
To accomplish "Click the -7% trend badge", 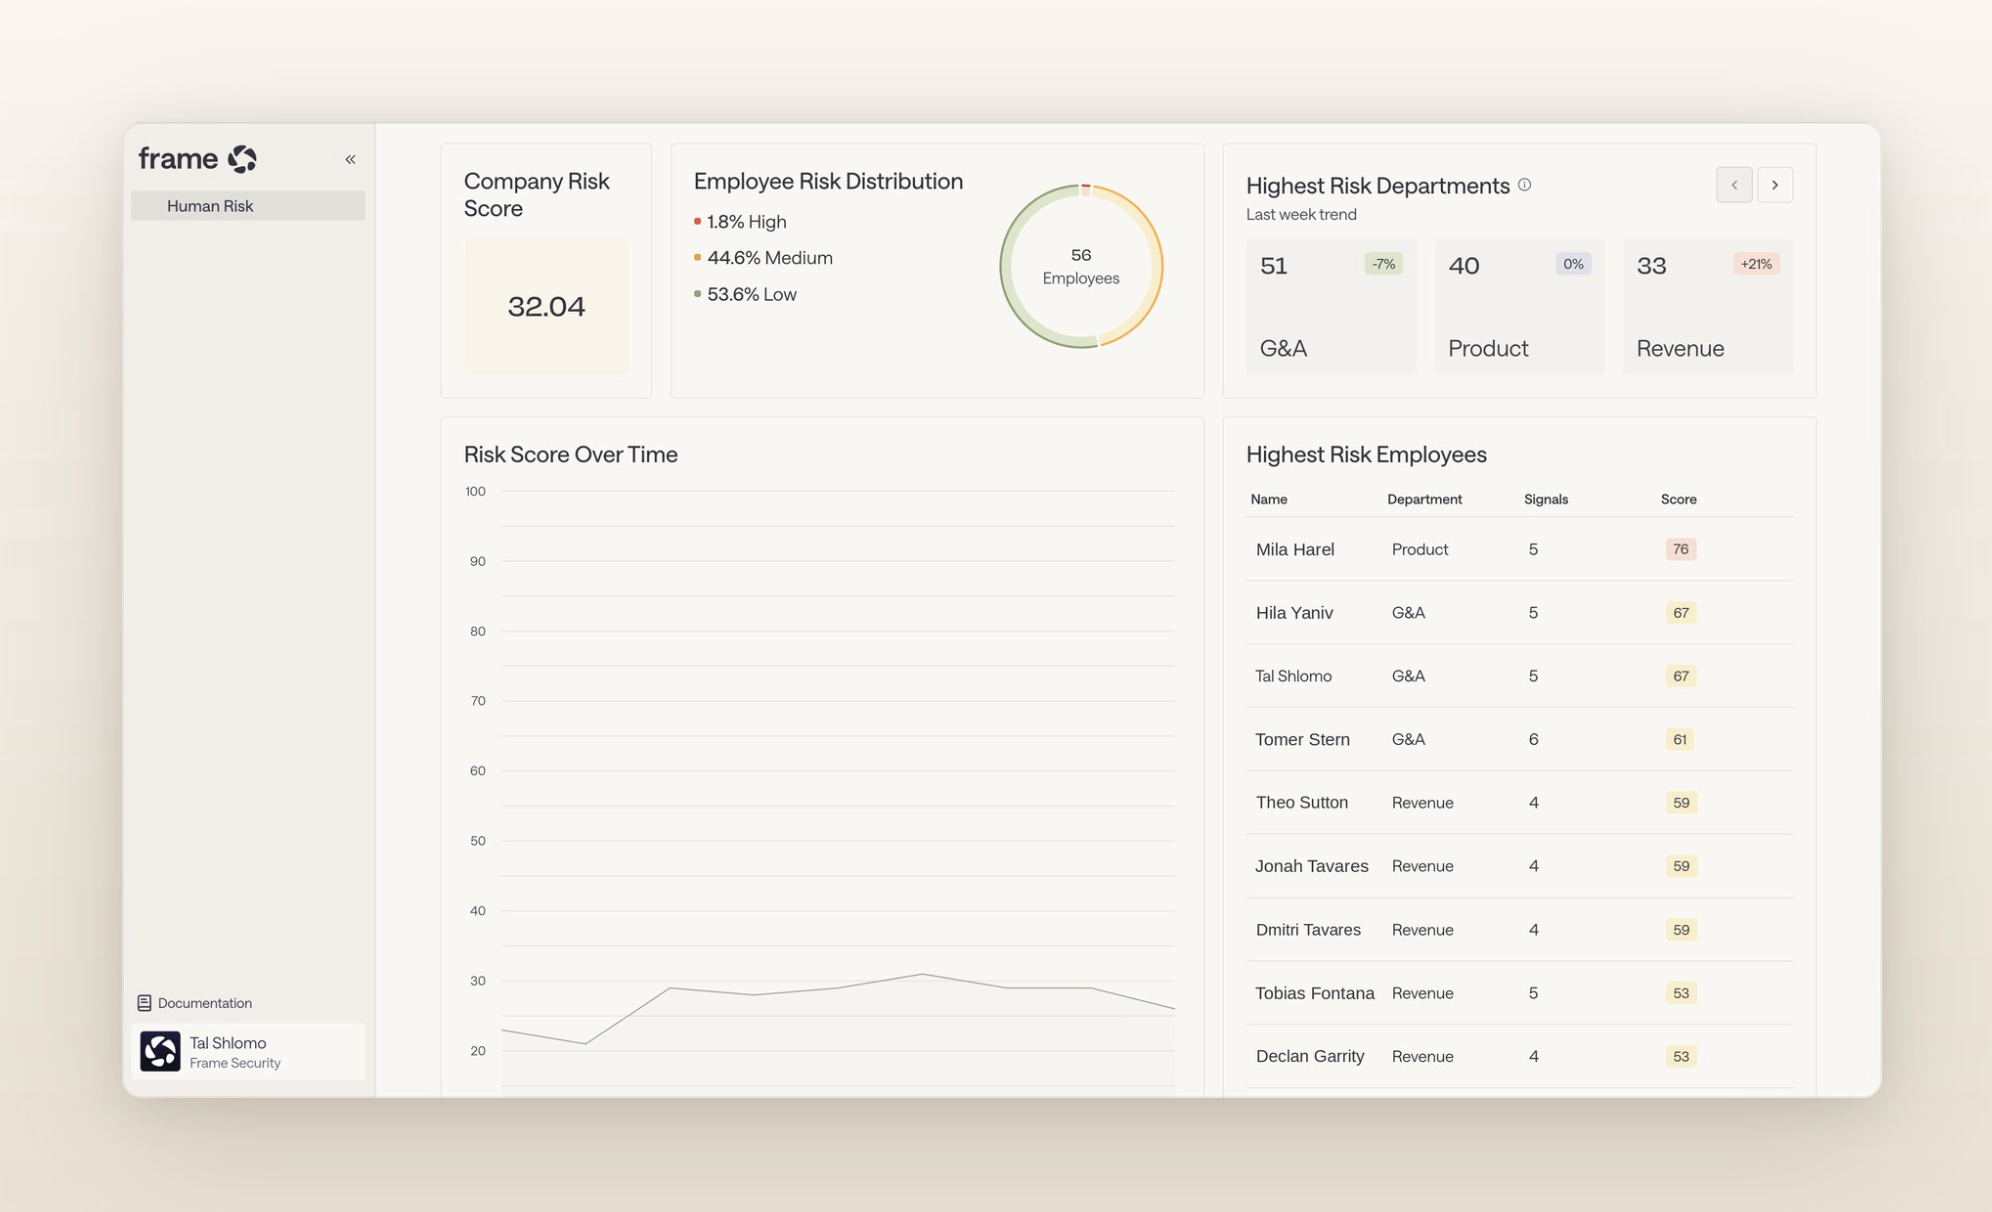I will point(1383,264).
